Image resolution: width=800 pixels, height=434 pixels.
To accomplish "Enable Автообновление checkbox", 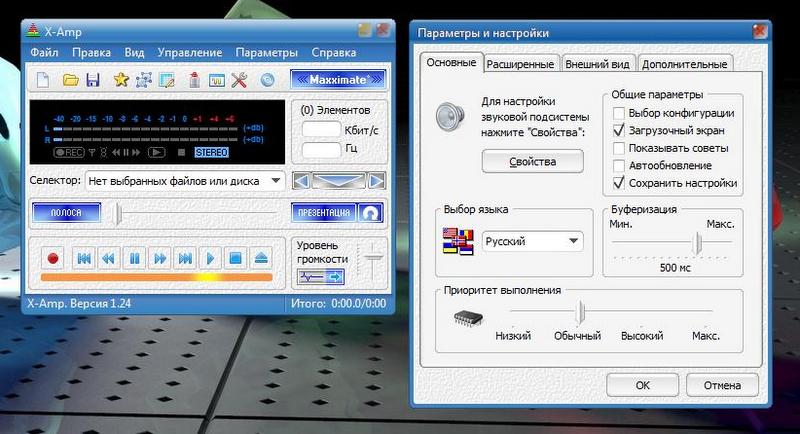I will click(619, 166).
